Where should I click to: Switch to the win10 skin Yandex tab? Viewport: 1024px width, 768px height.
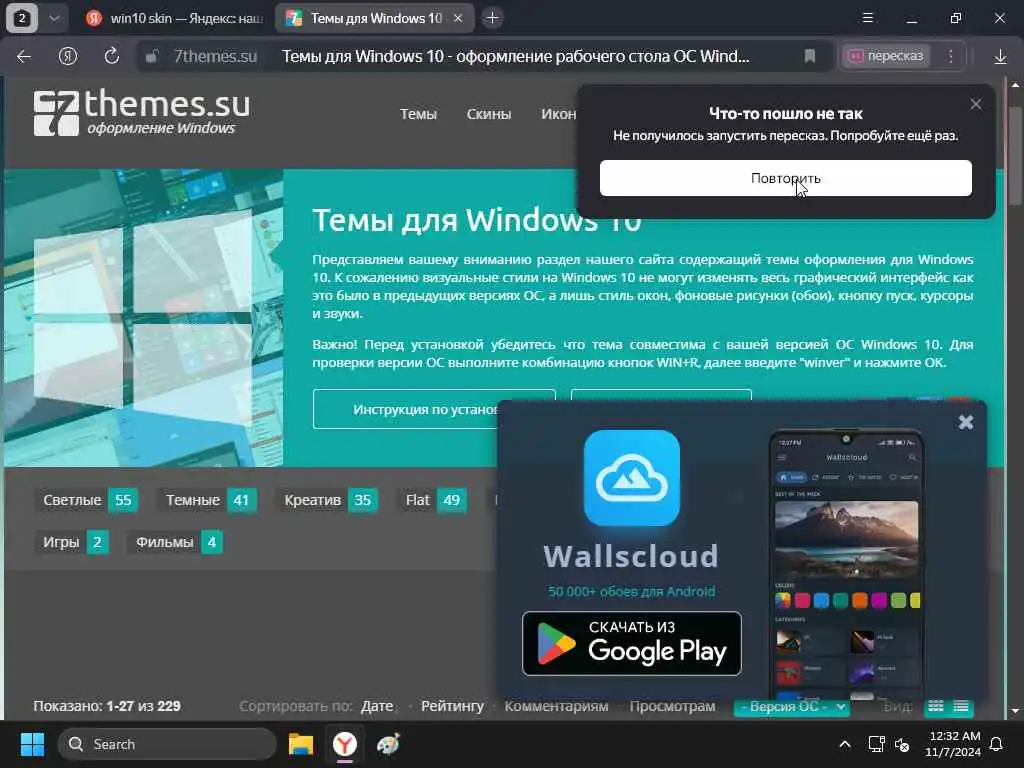pos(174,18)
